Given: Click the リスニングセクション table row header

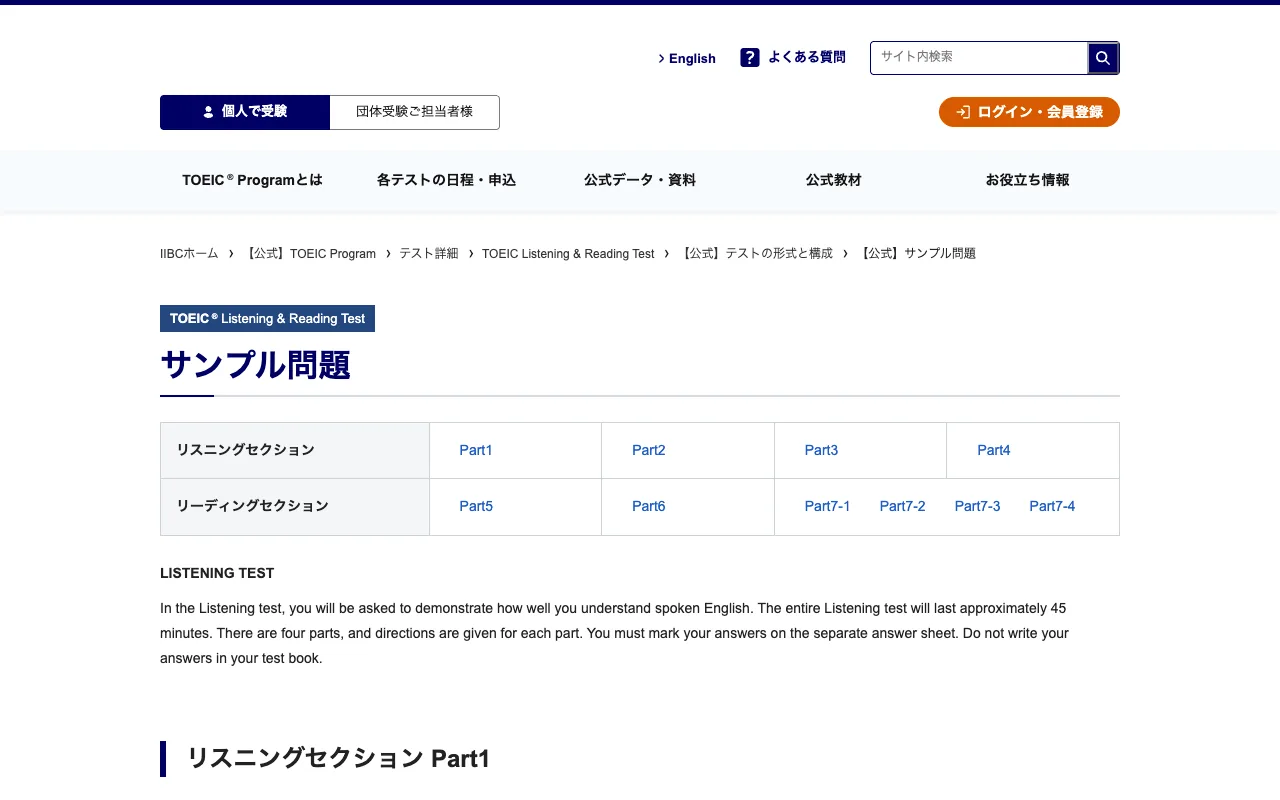Looking at the screenshot, I should pyautogui.click(x=295, y=450).
